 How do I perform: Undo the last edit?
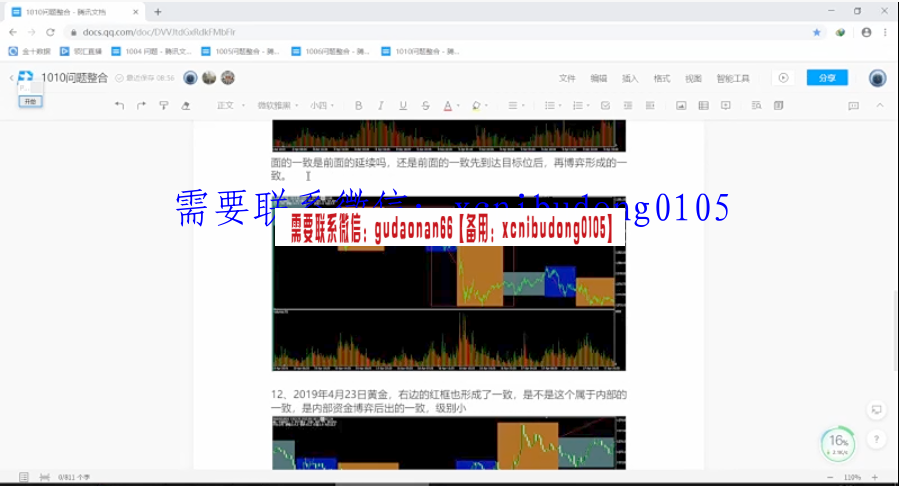click(x=119, y=105)
